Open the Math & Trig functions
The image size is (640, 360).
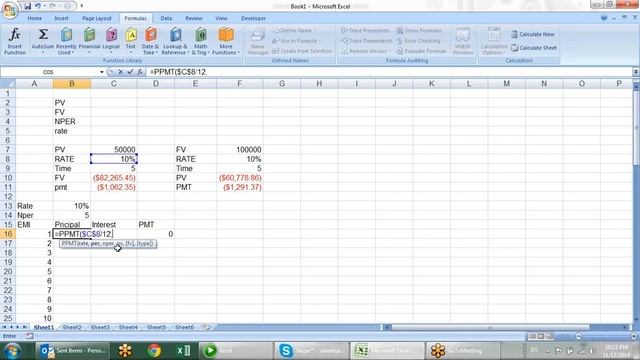tap(200, 41)
